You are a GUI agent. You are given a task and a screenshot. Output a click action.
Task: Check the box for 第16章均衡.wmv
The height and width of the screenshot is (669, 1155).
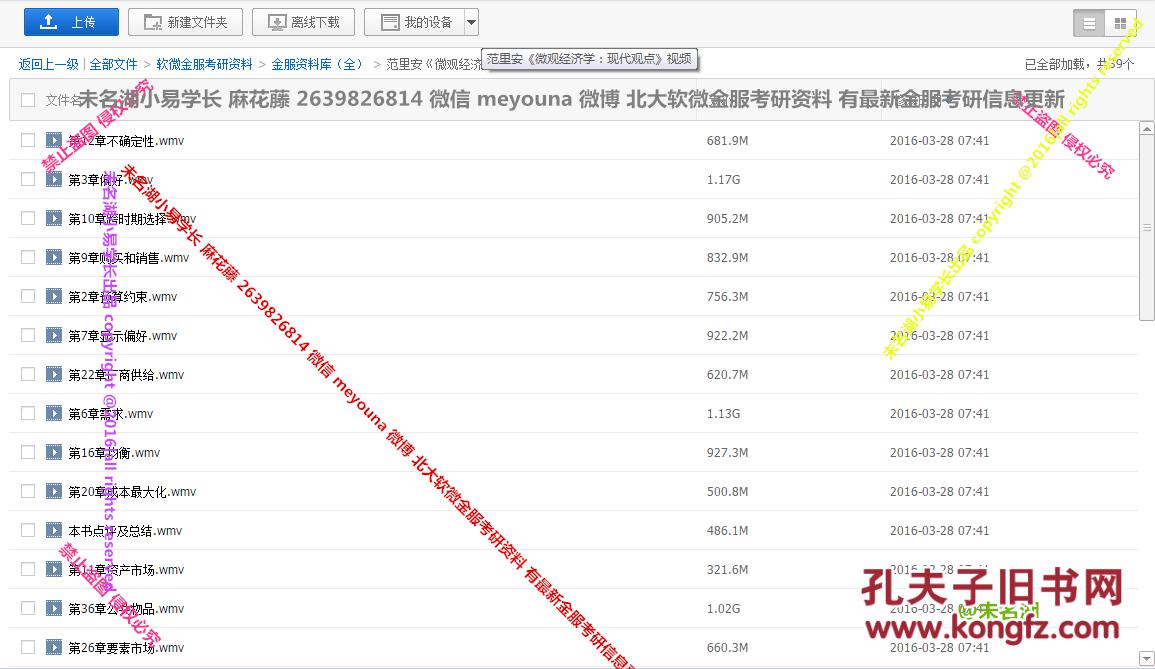coord(28,452)
